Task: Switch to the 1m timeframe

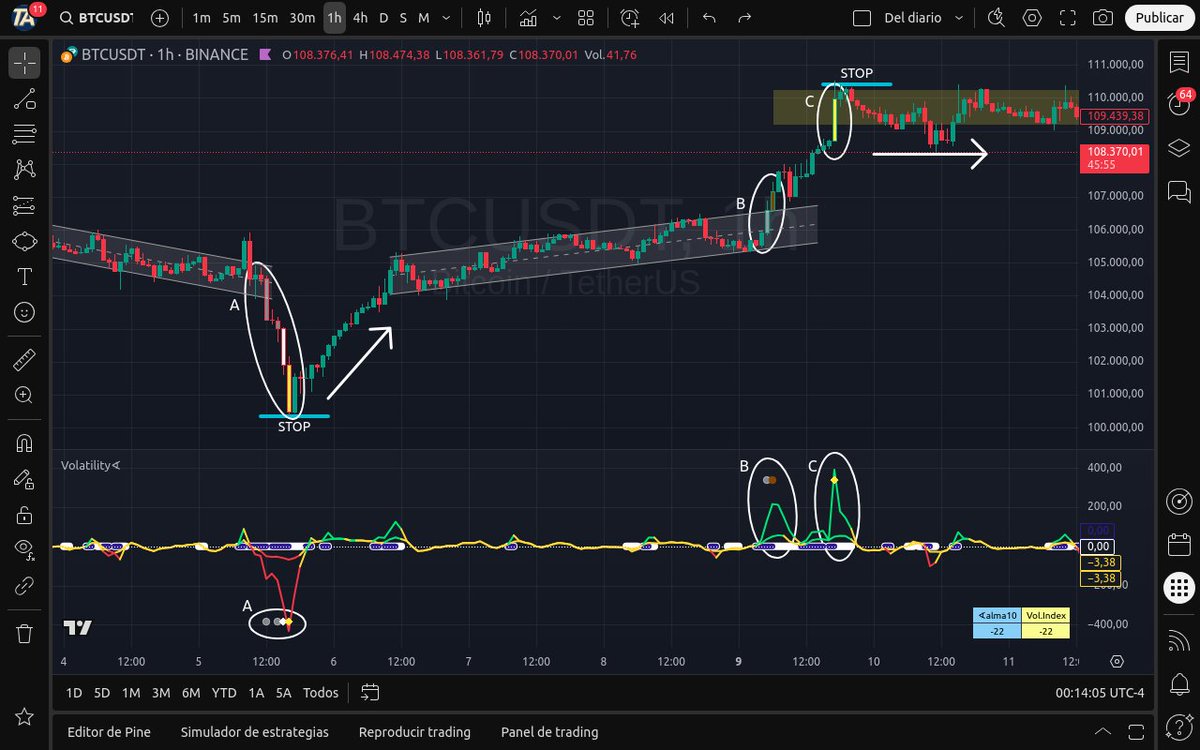Action: (x=202, y=18)
